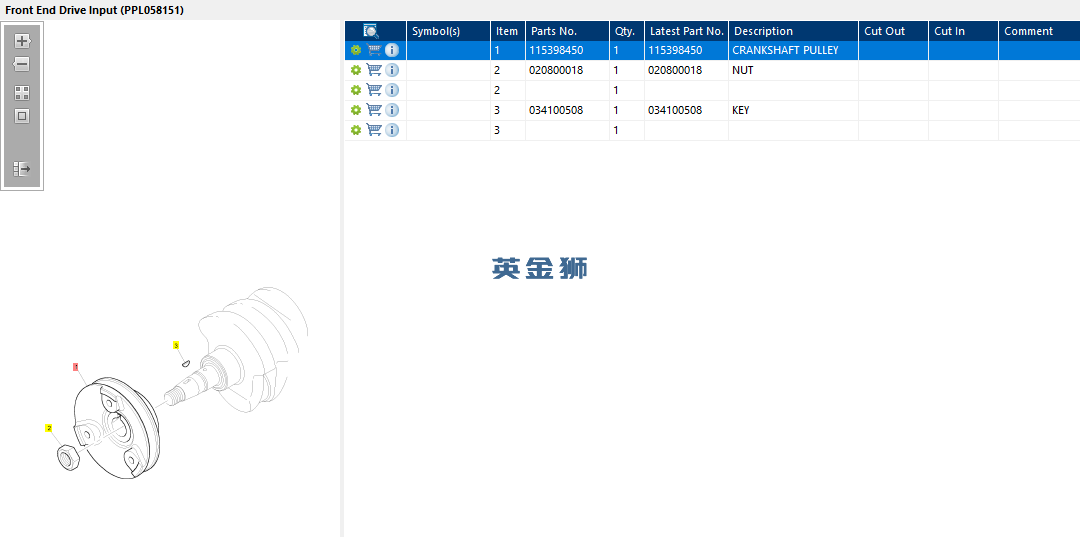Click gear icon for CRANKSHAFT PULLEY row
Viewport: 1080px width, 537px height.
(355, 50)
